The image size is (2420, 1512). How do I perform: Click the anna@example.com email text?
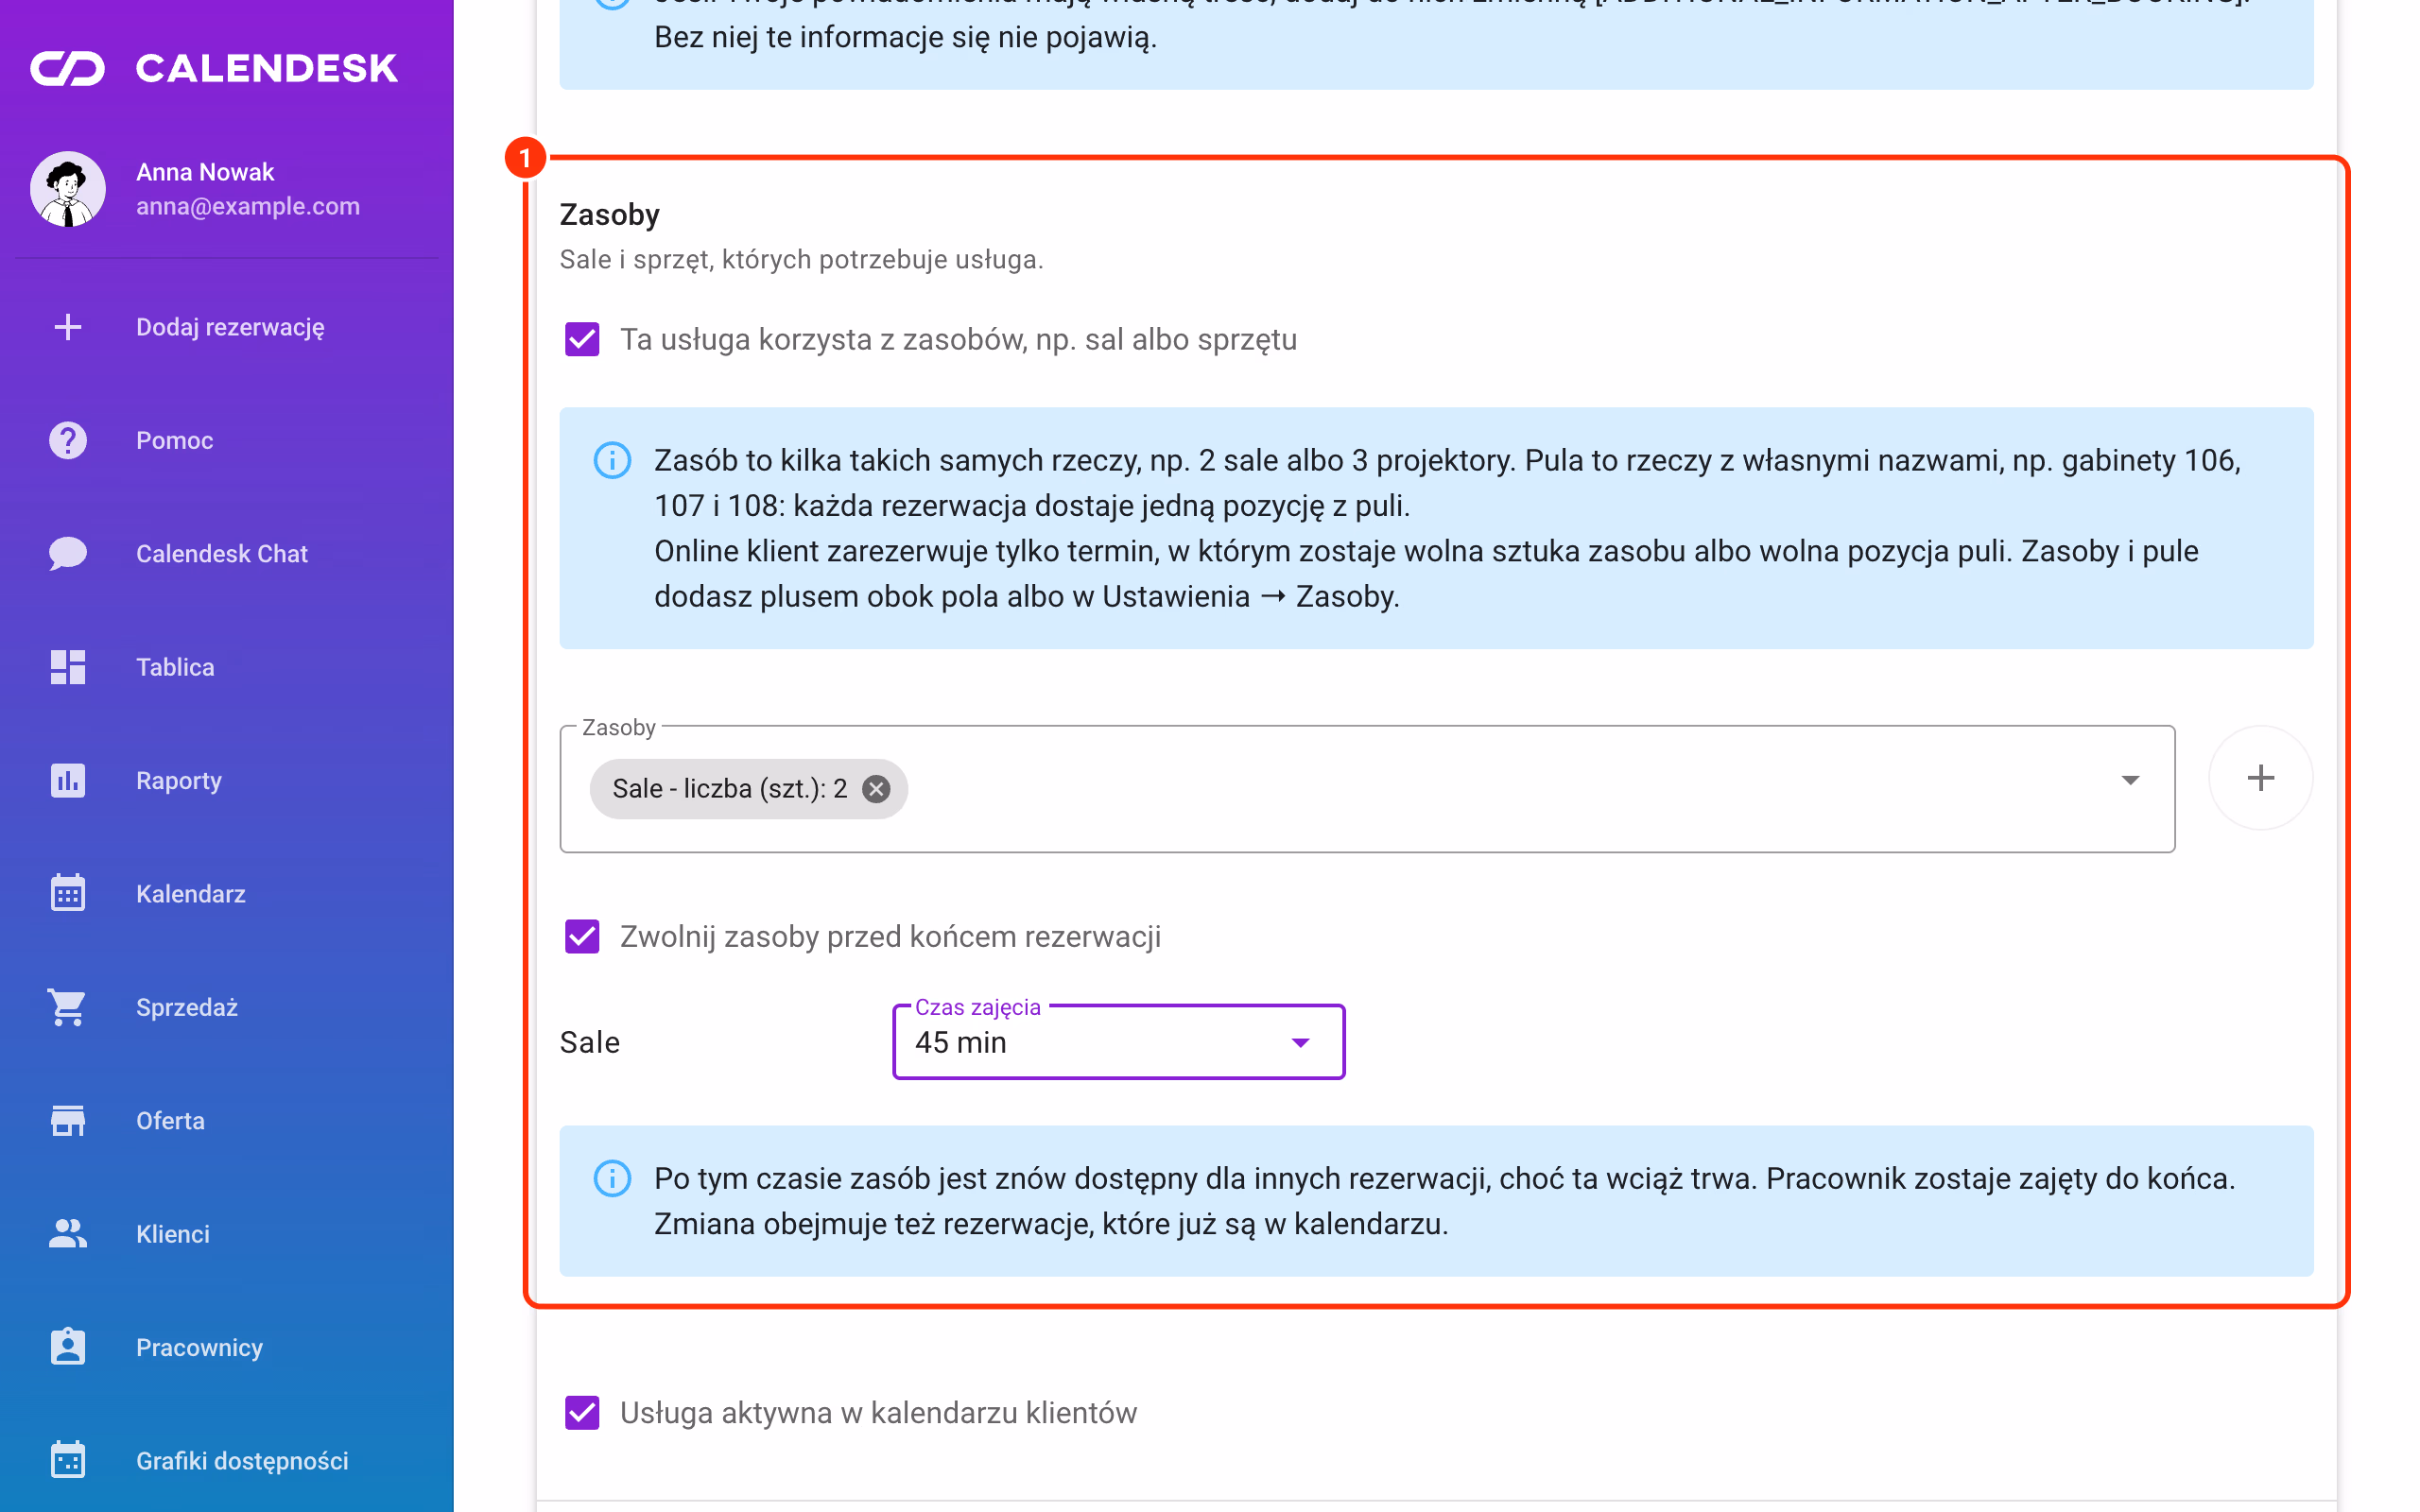coord(248,206)
